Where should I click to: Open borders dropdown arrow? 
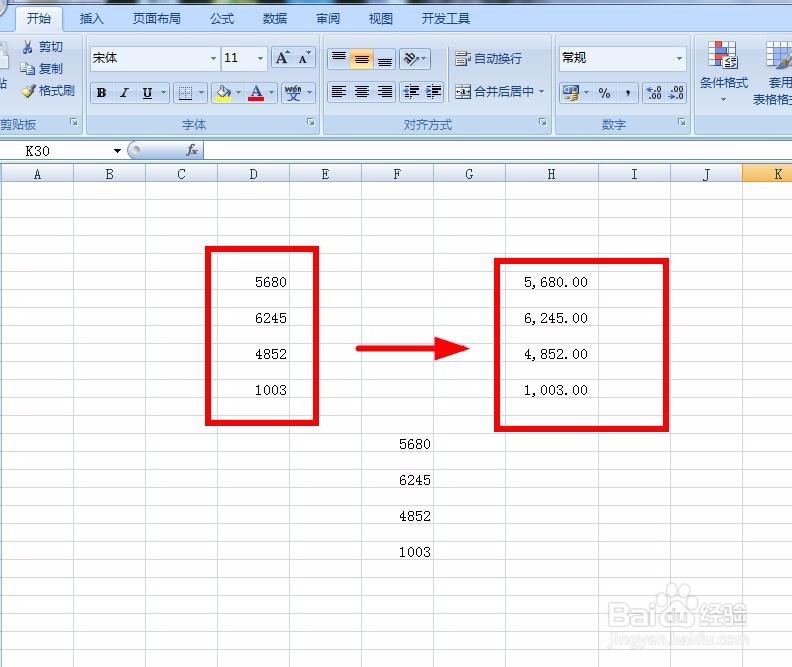pyautogui.click(x=201, y=93)
